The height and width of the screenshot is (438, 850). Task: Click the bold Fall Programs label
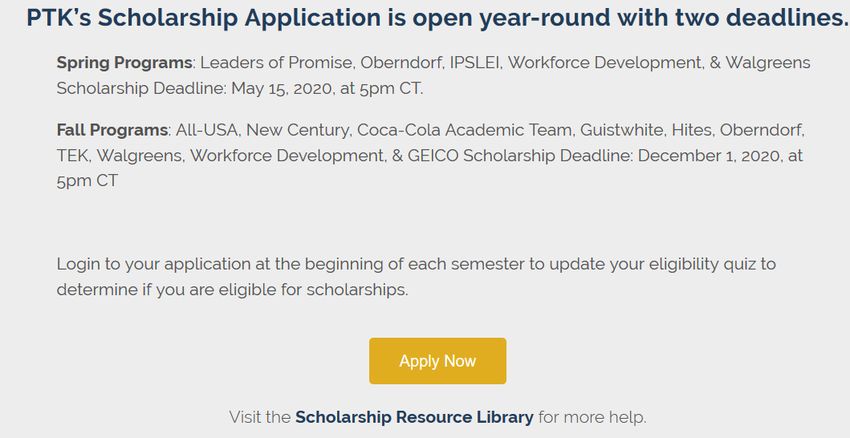(112, 130)
